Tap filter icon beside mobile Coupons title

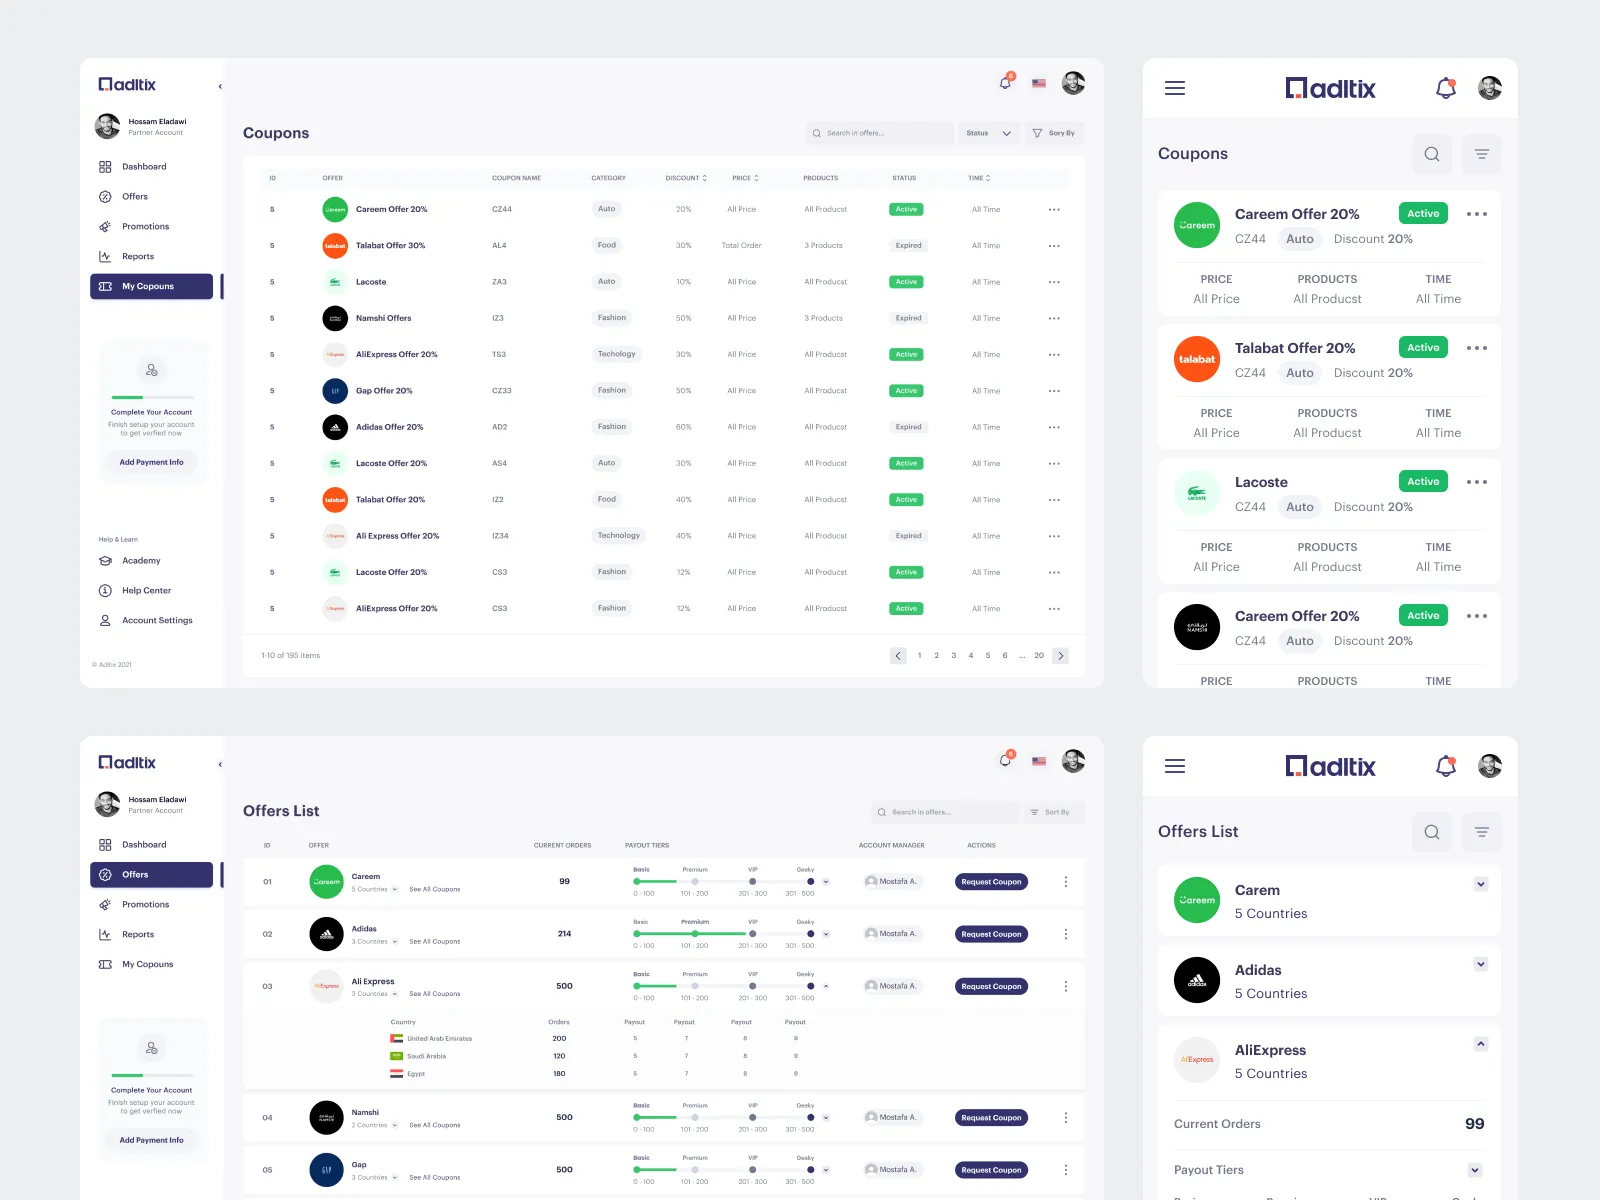pos(1482,154)
